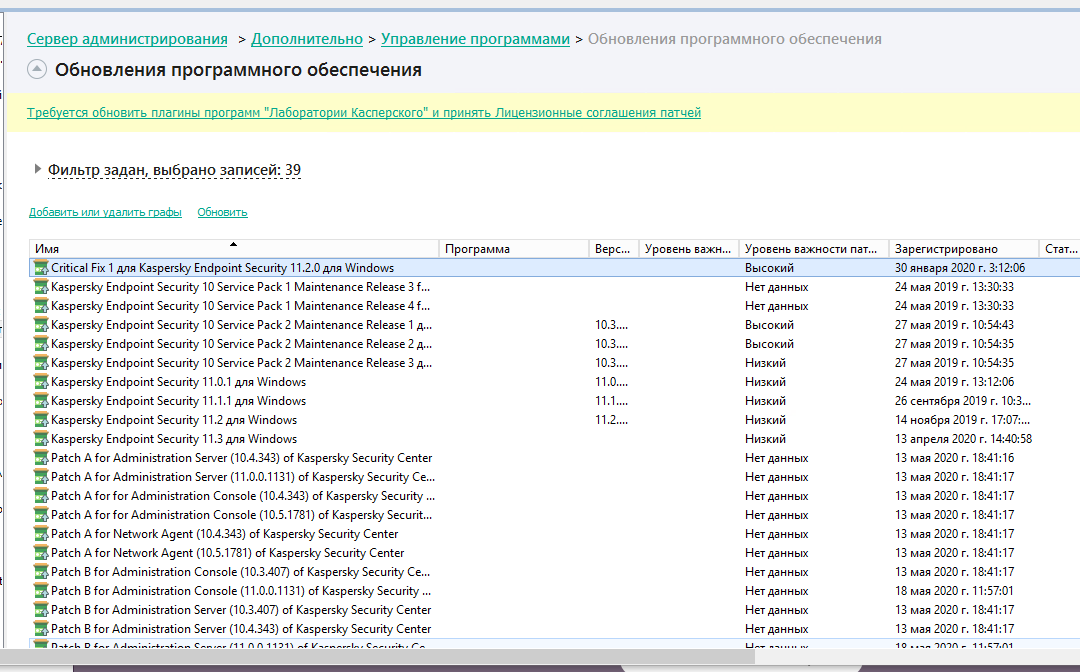Screen dimensions: 1080x672
Task: Click update icon for Kaspersky Endpoint Security 11.0.1
Action: [x=41, y=382]
